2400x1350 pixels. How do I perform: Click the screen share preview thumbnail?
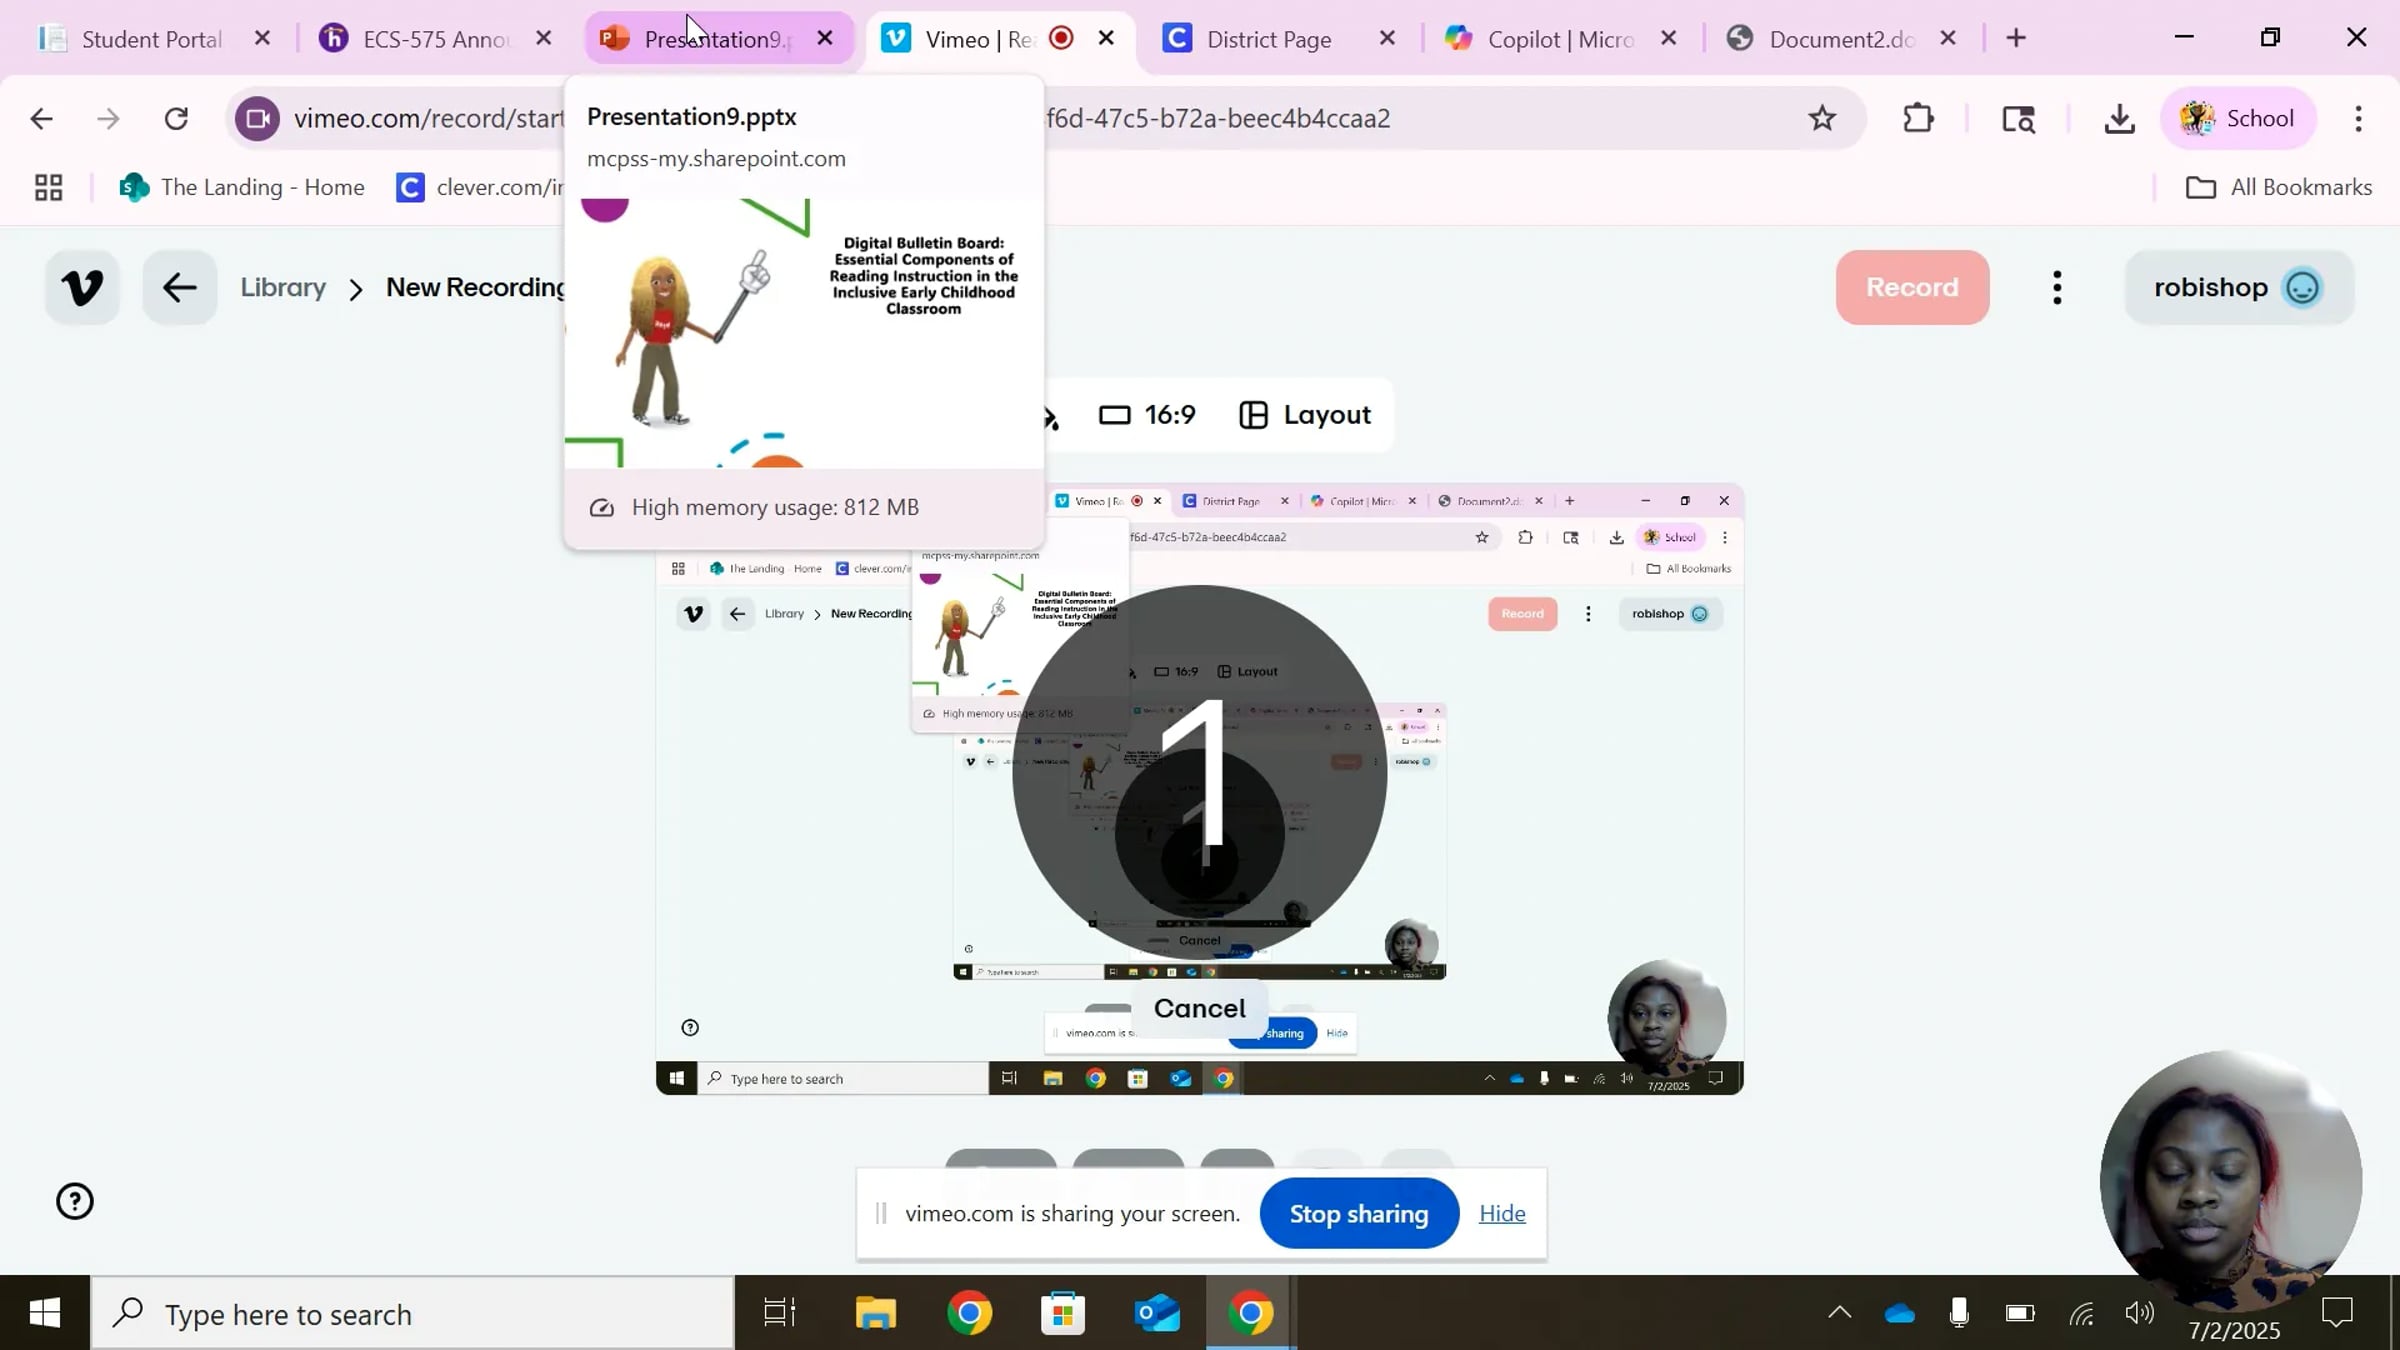tap(1199, 790)
